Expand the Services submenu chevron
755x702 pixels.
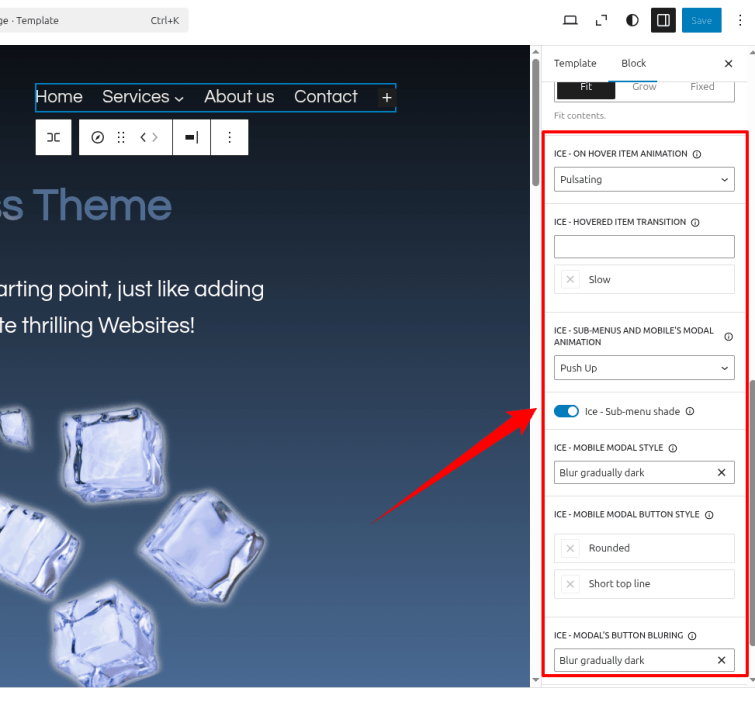179,99
